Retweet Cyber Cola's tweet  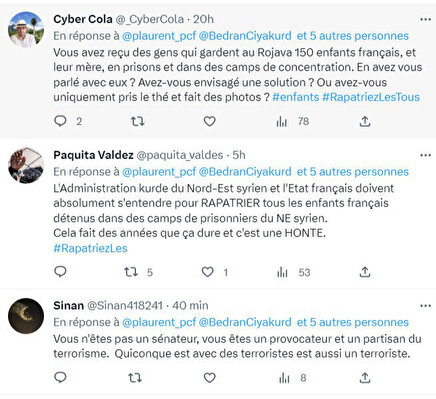click(x=137, y=121)
